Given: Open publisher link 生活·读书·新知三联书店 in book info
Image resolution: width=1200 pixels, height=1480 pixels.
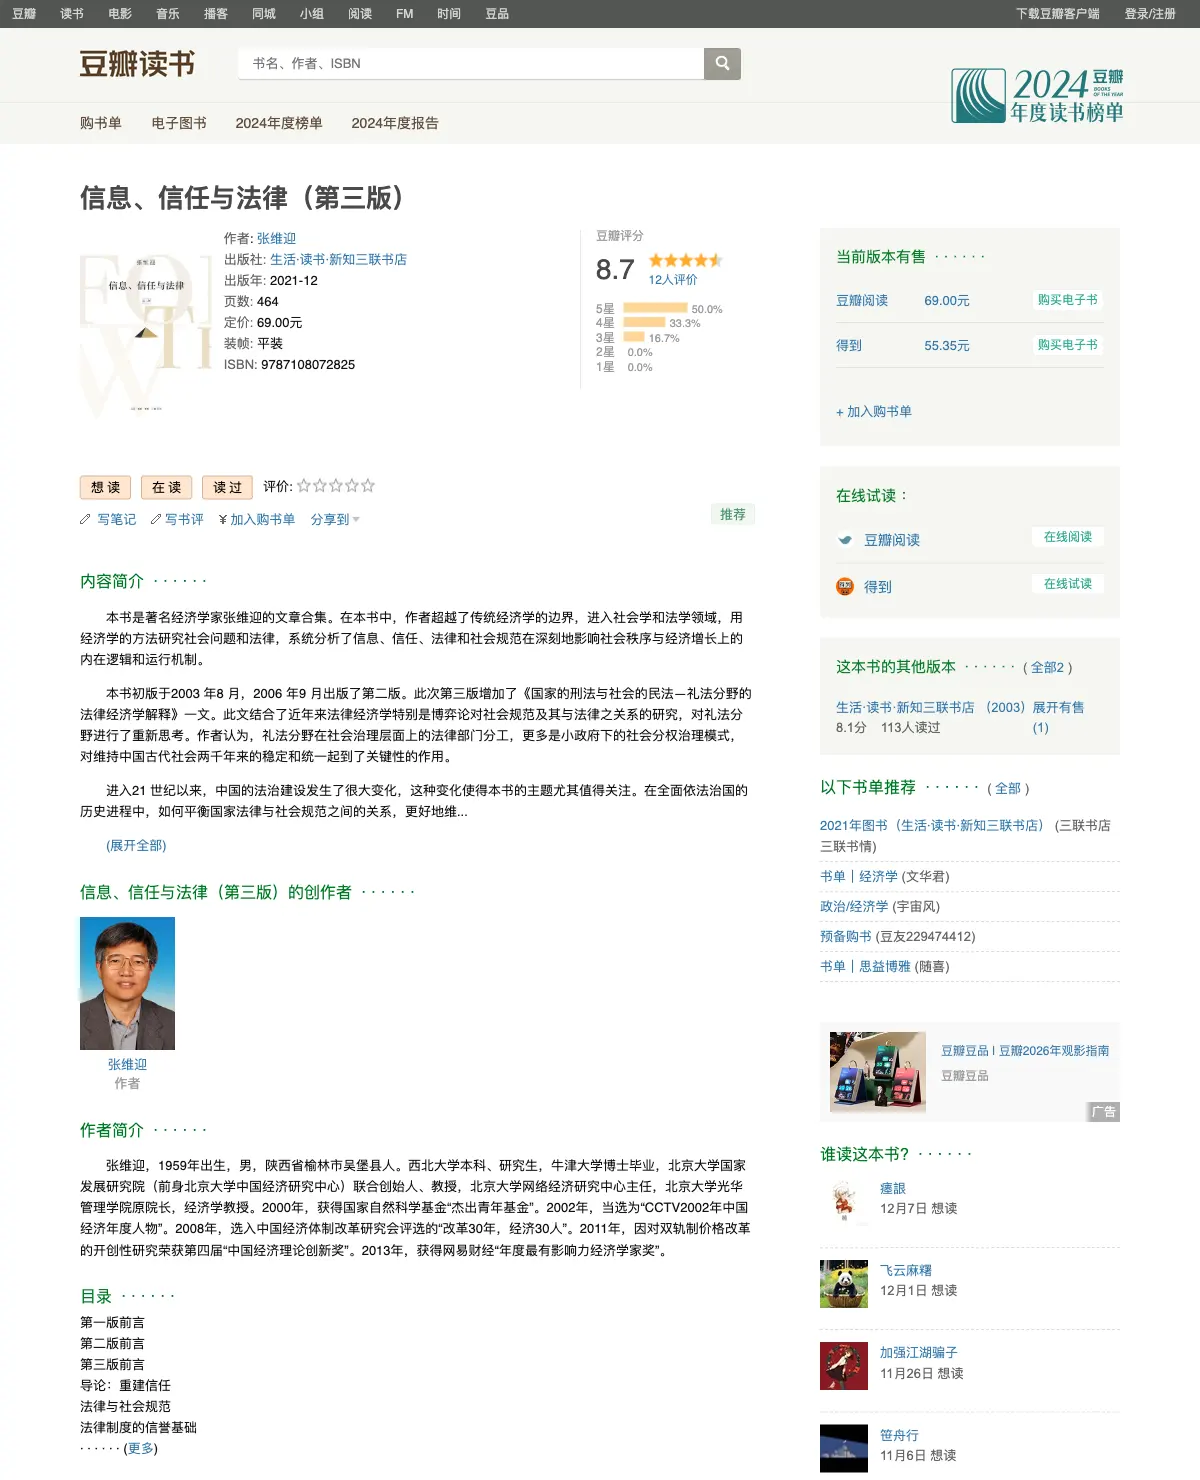Looking at the screenshot, I should [x=338, y=259].
